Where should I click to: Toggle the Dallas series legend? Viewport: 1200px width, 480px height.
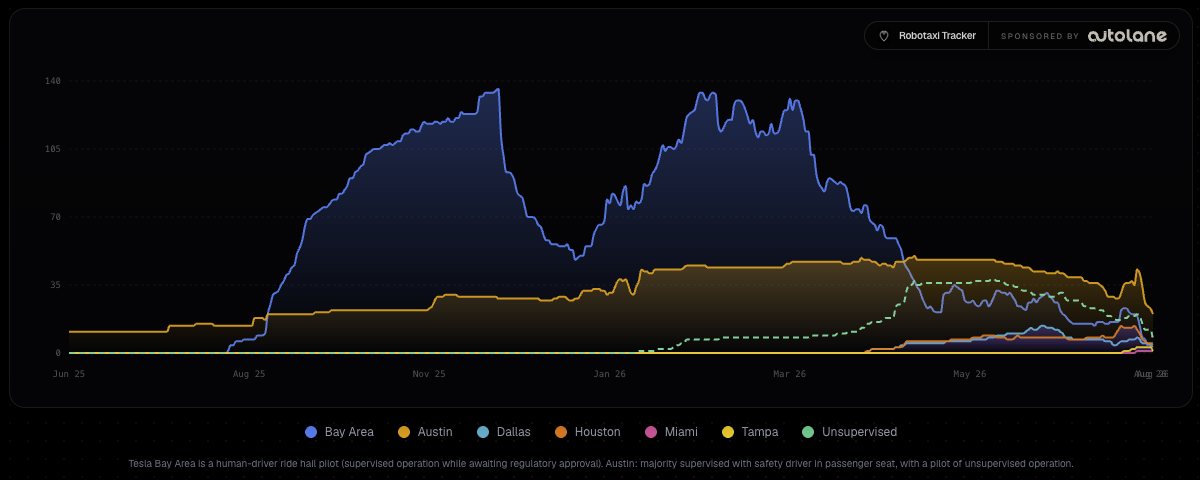(x=503, y=432)
